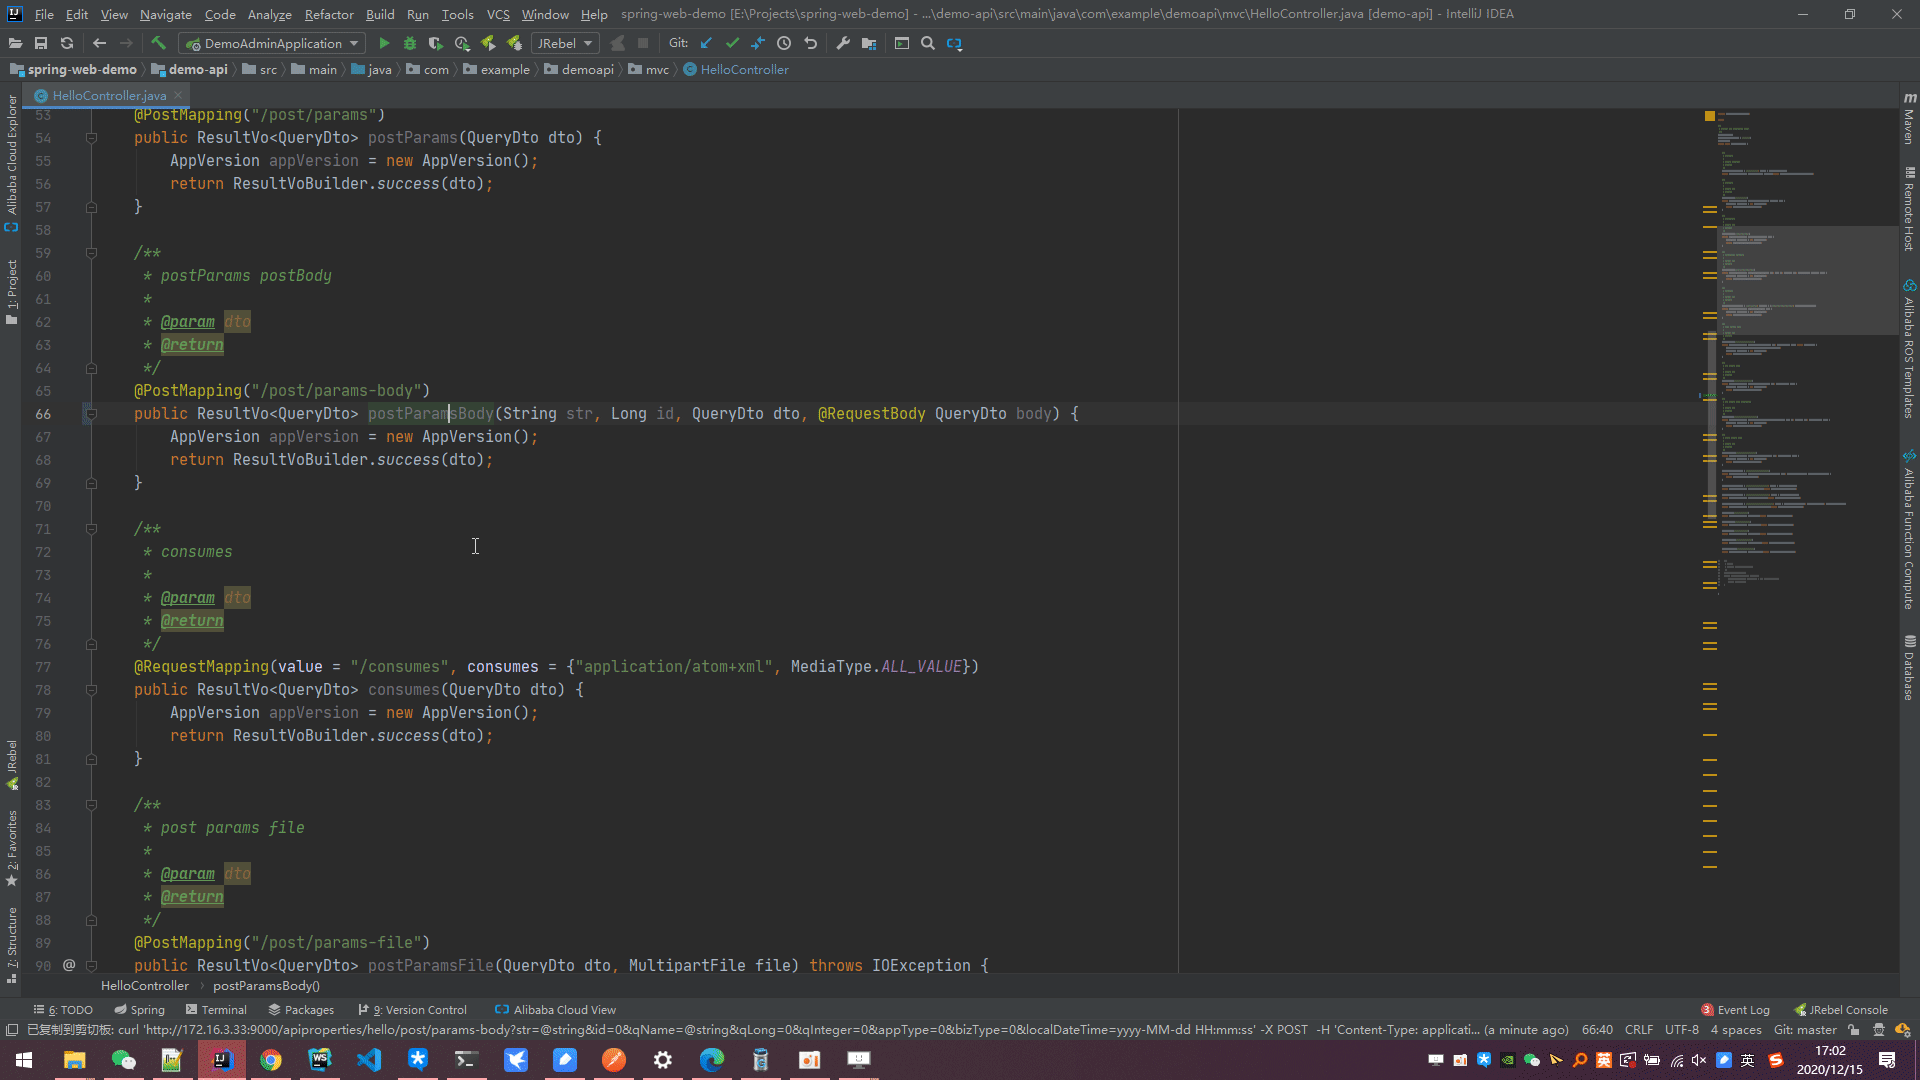Switch to the Terminal tool window tab
The image size is (1920, 1080).
tap(216, 1009)
